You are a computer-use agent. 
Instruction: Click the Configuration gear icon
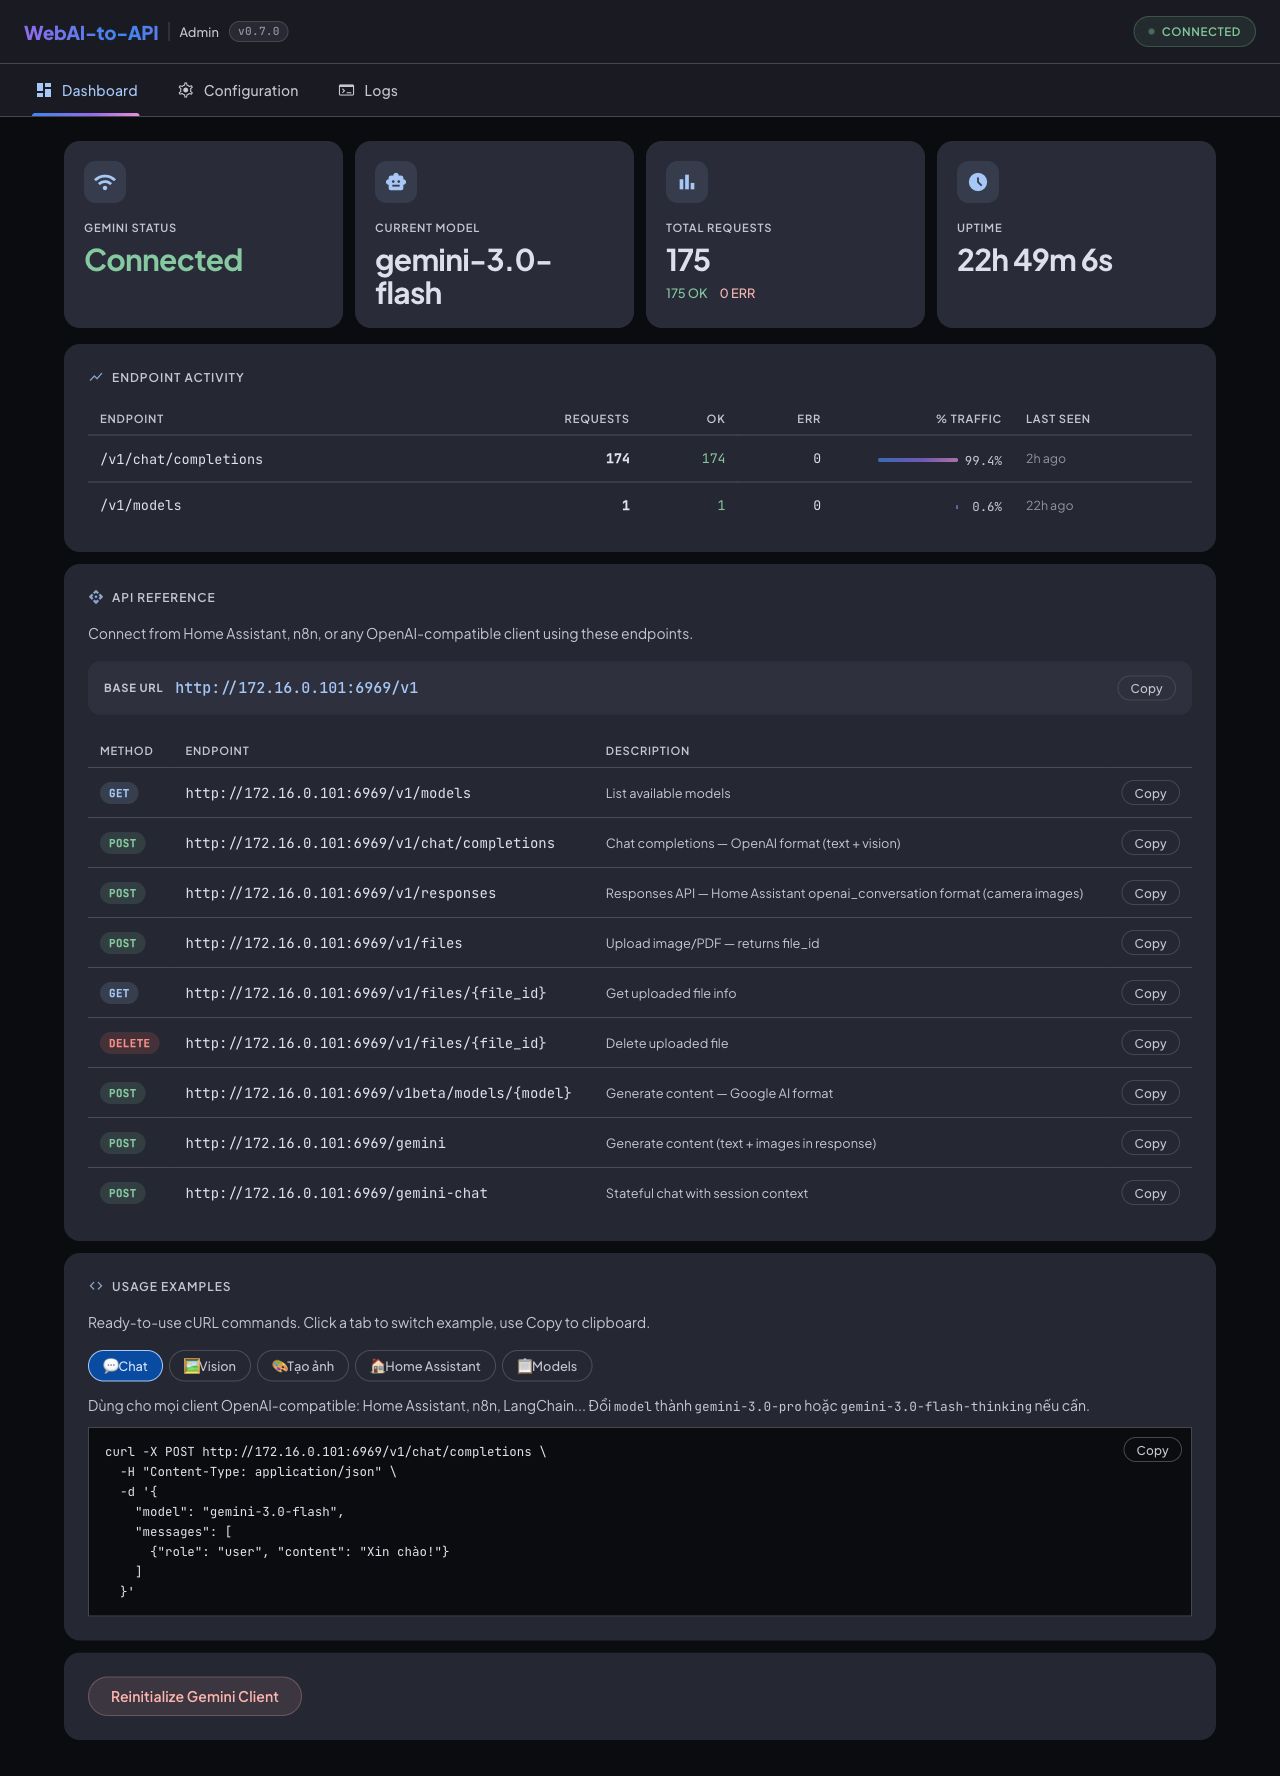point(186,90)
